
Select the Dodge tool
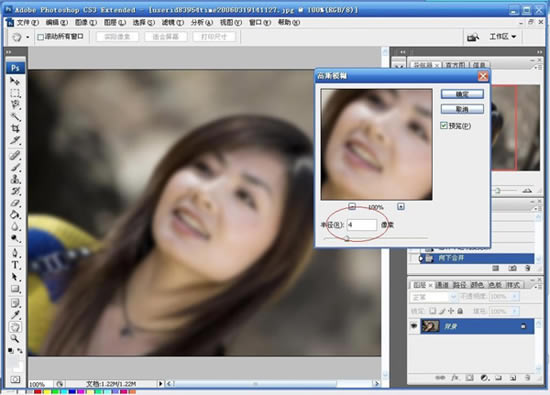15,239
